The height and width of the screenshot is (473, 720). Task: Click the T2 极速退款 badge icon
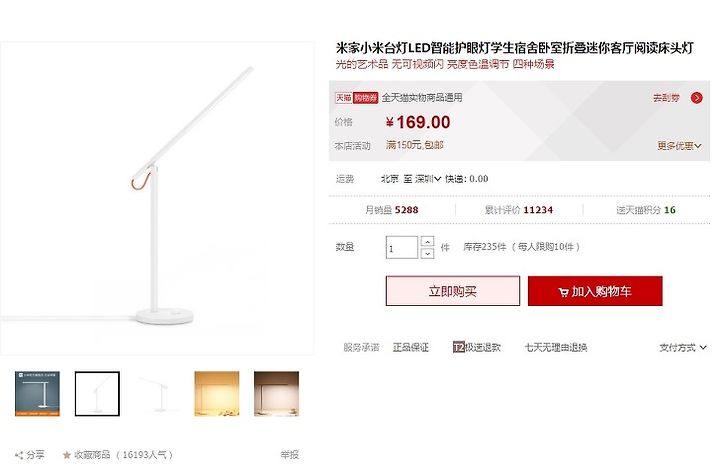[458, 347]
